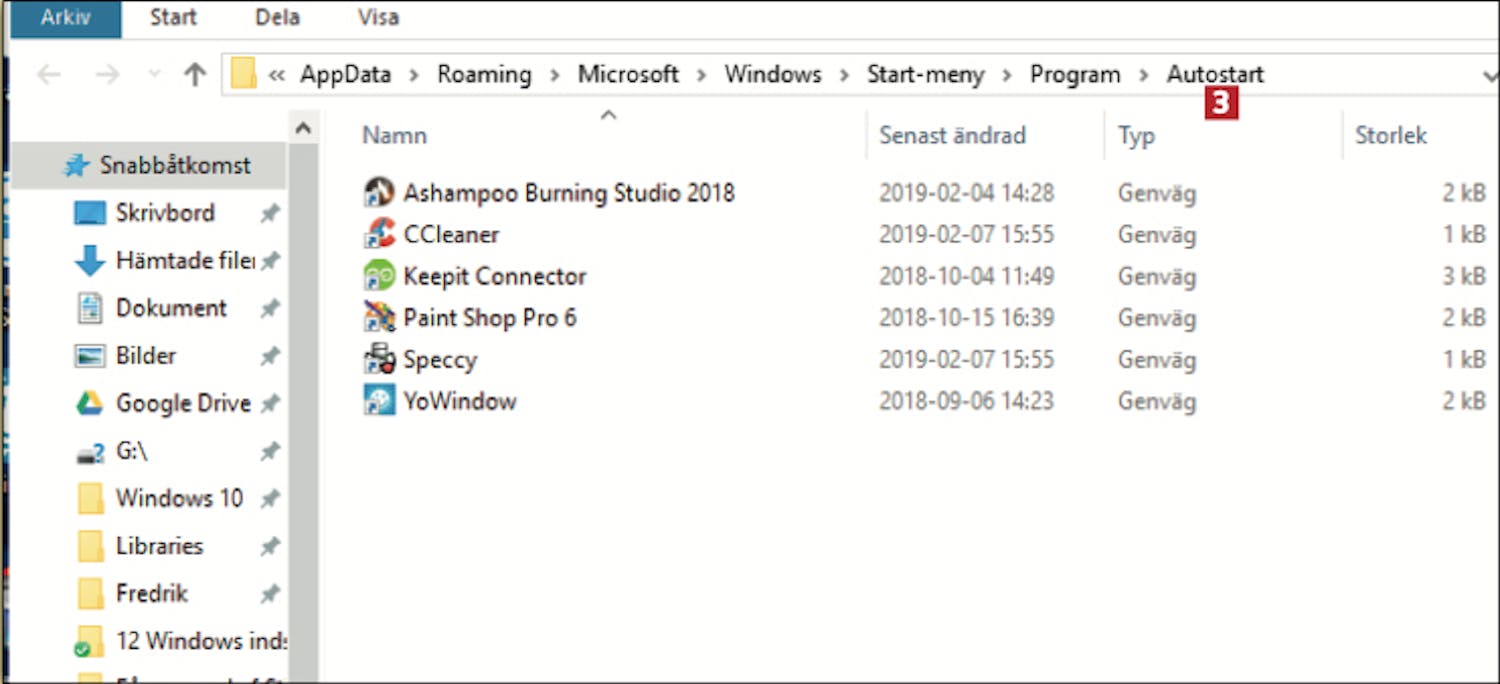Open the chevron between Windows and Start-meny
1500x684 pixels.
(844, 75)
